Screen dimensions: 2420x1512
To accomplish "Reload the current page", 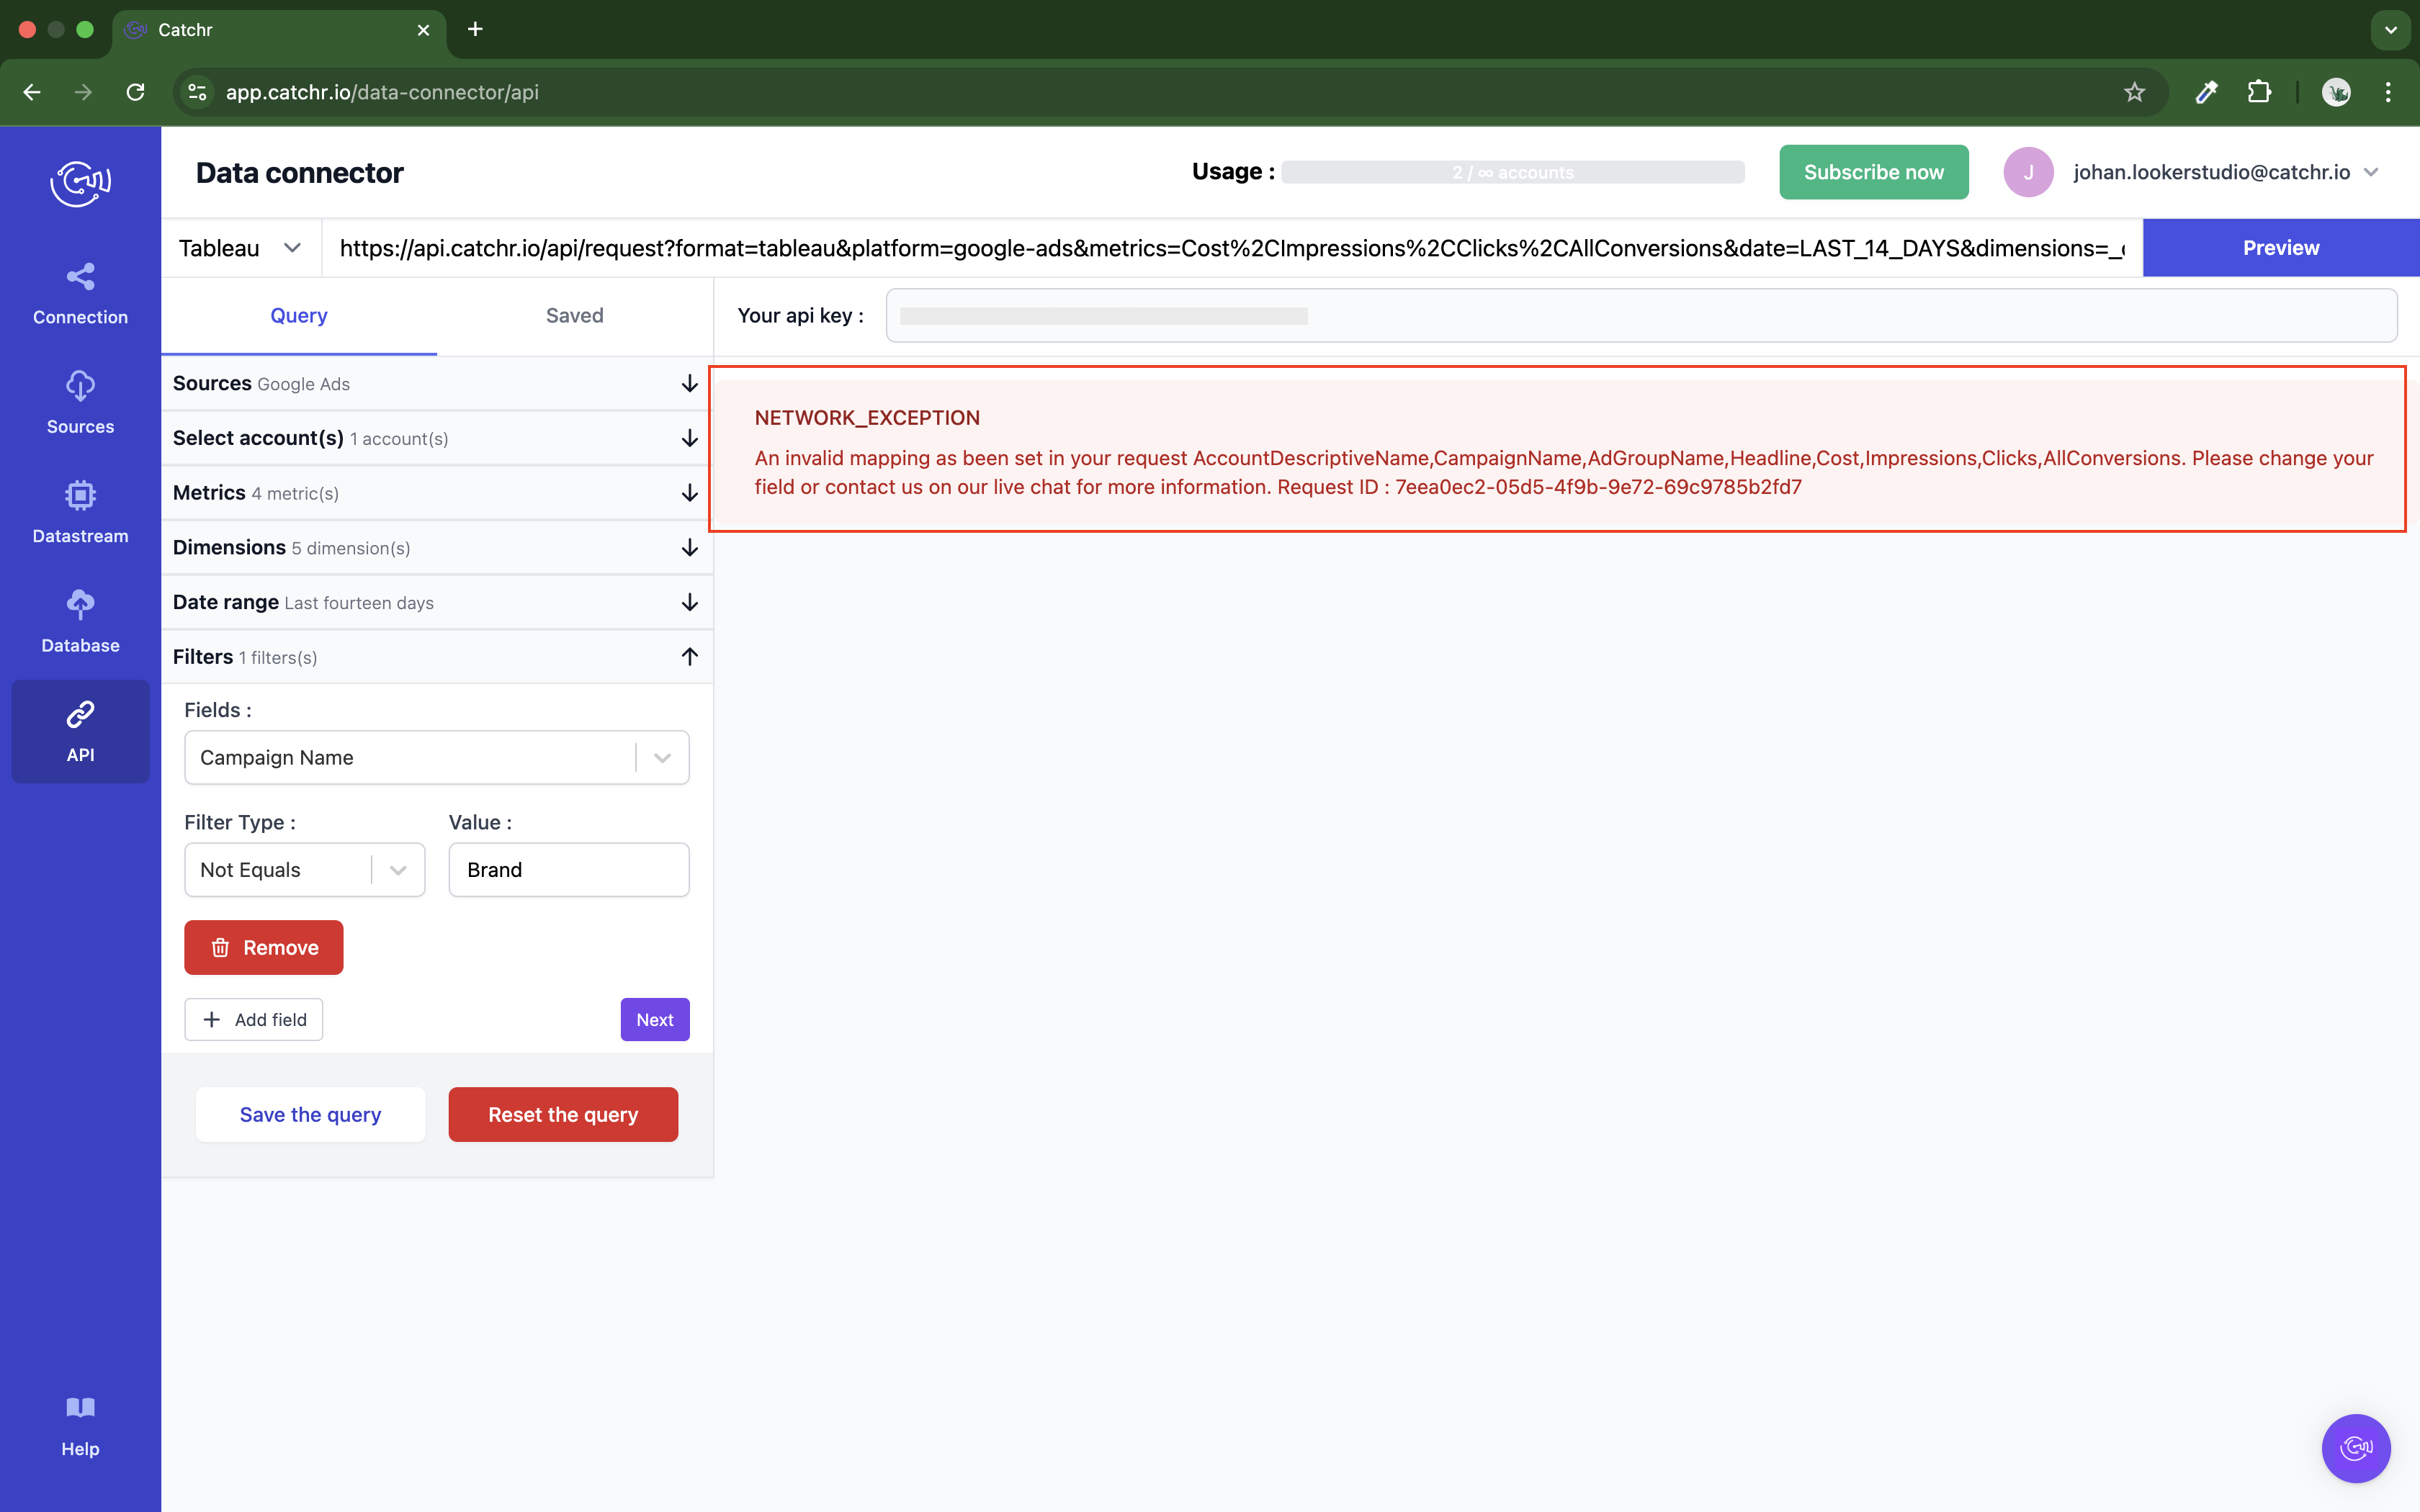I will click(x=136, y=92).
